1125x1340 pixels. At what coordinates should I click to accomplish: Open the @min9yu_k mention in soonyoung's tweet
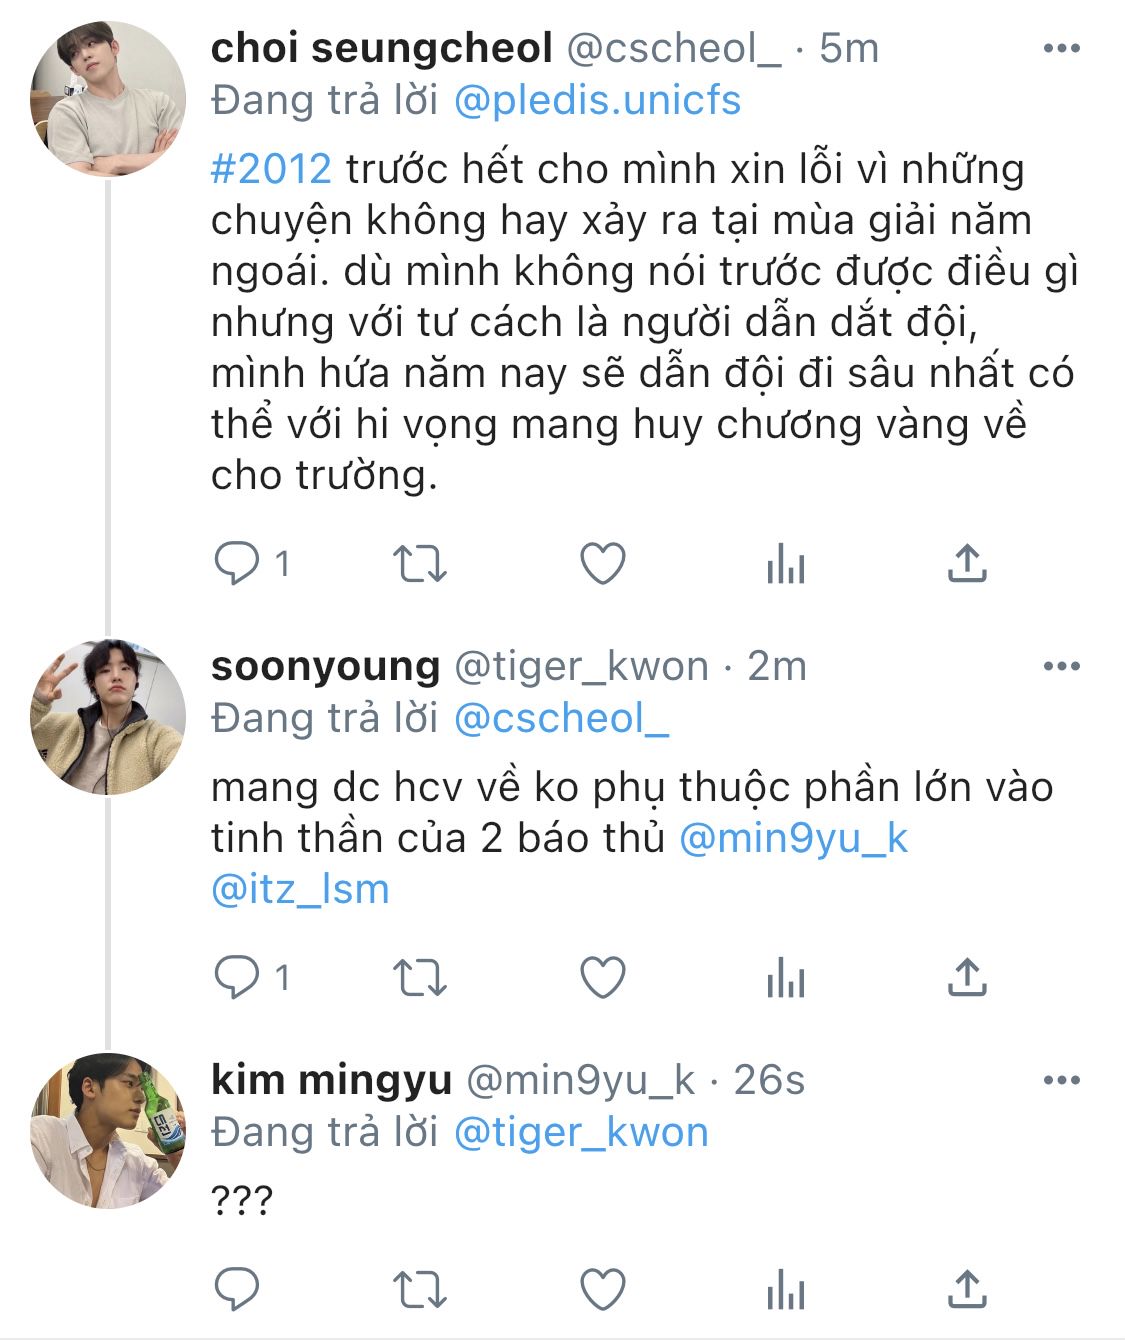[x=793, y=838]
